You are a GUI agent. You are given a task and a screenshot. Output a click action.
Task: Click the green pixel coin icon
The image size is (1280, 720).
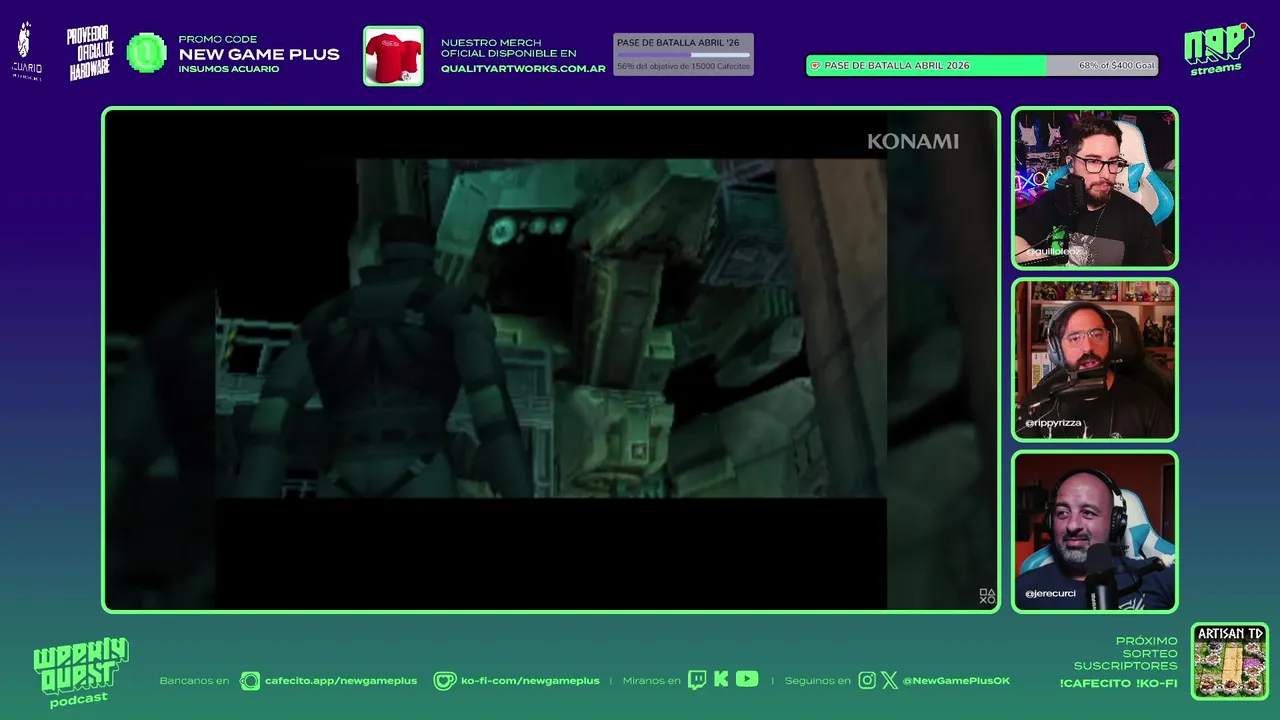[x=147, y=53]
